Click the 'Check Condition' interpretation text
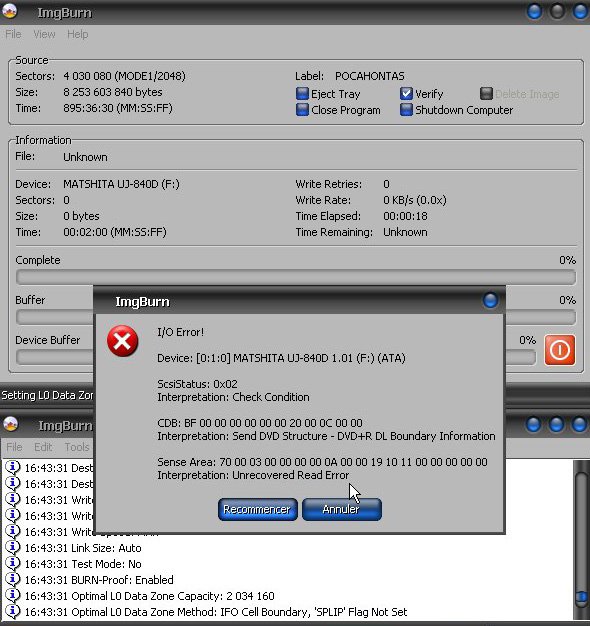Viewport: 590px width, 626px height. pos(271,397)
